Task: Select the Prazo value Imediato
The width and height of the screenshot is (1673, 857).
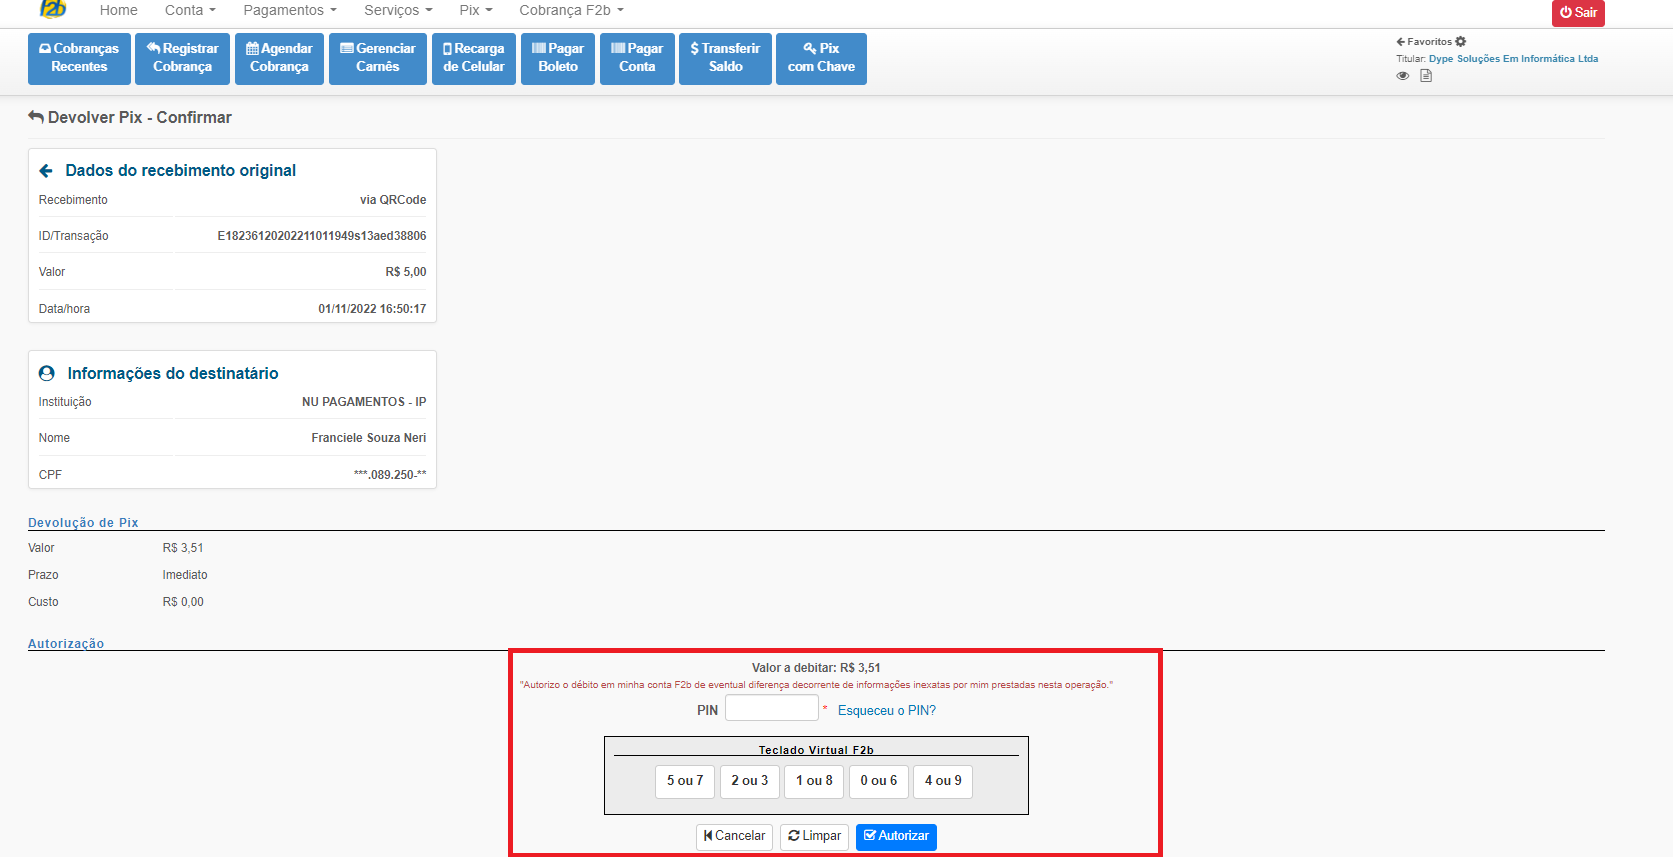Action: click(x=185, y=575)
